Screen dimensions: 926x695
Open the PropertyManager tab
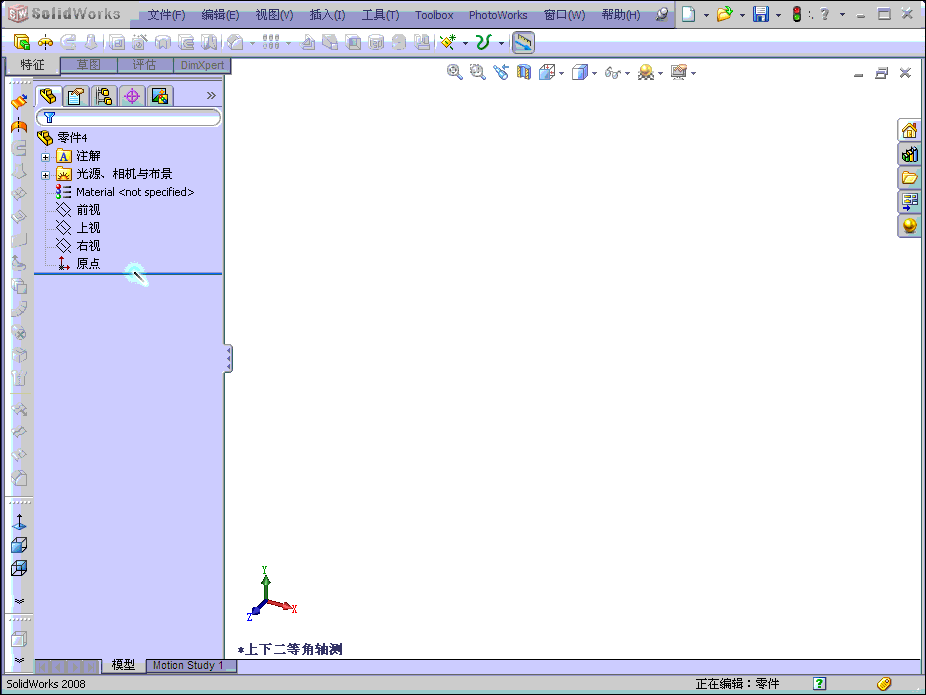tap(76, 96)
